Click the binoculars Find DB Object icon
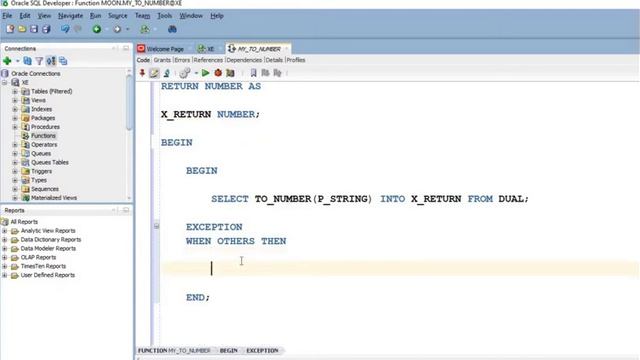The image size is (640, 360). click(x=172, y=29)
